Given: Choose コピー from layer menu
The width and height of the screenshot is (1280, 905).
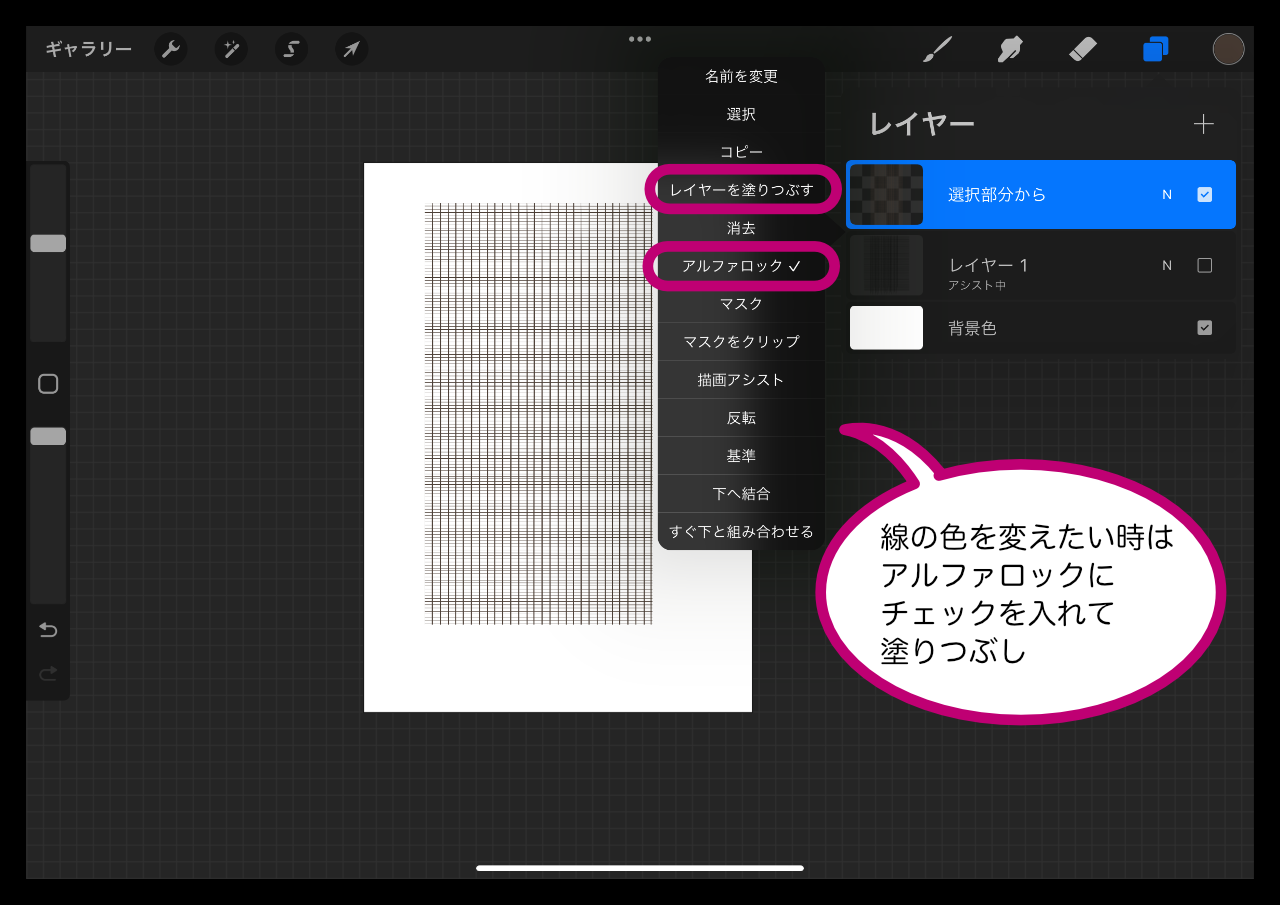Looking at the screenshot, I should [x=741, y=152].
